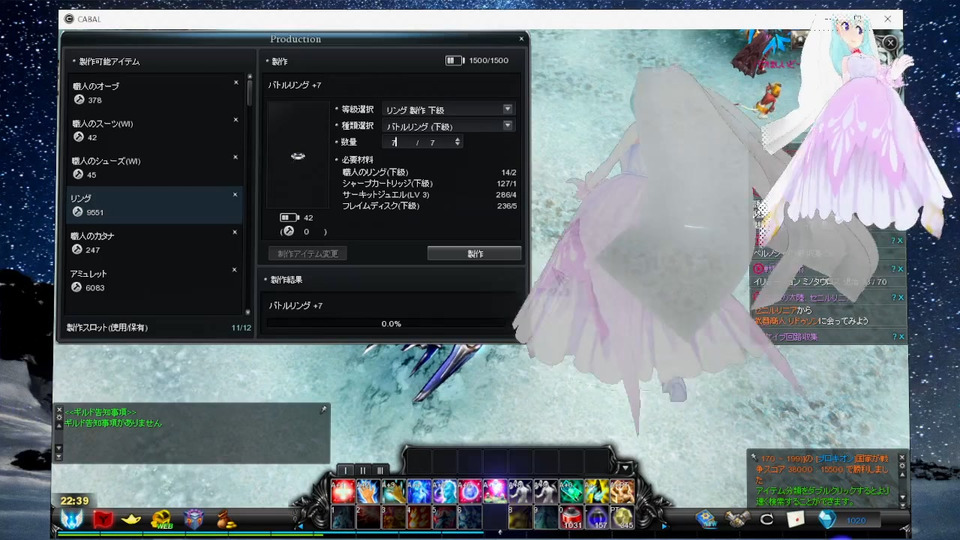
Task: Use the red potion in slot 0
Action: (571, 517)
